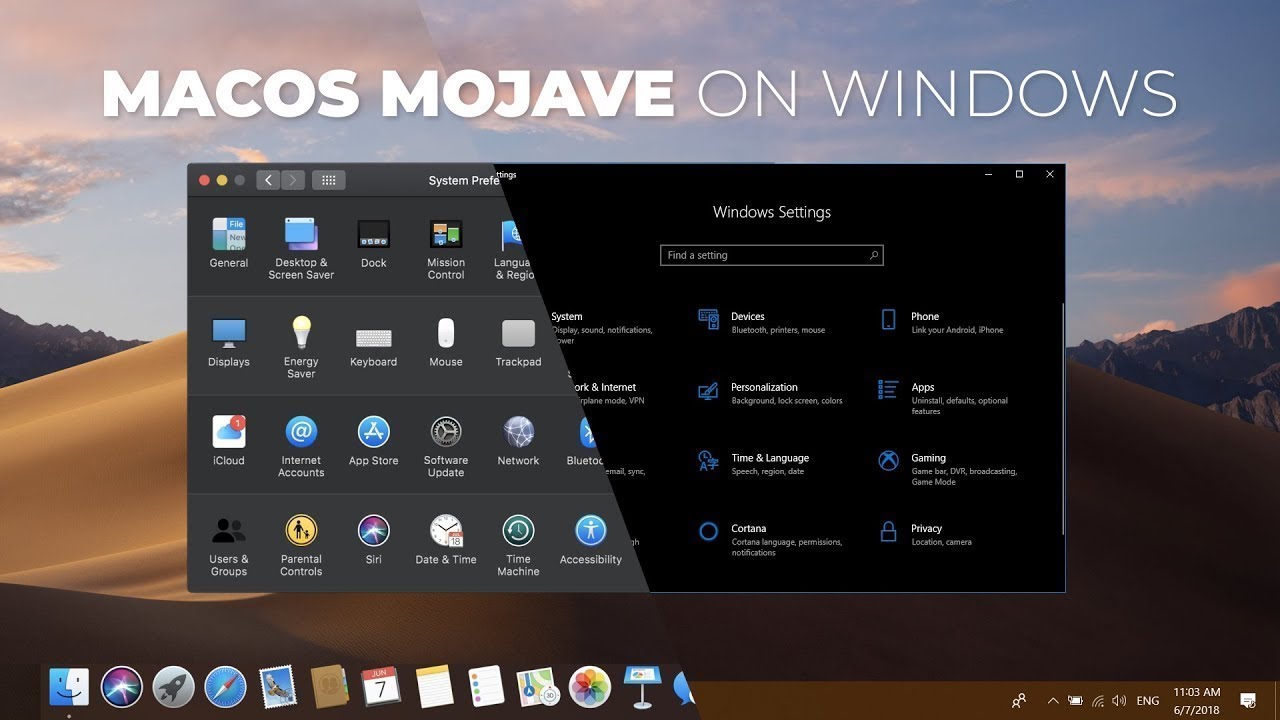The image size is (1280, 720).
Task: Open Notes from the dock
Action: (434, 686)
